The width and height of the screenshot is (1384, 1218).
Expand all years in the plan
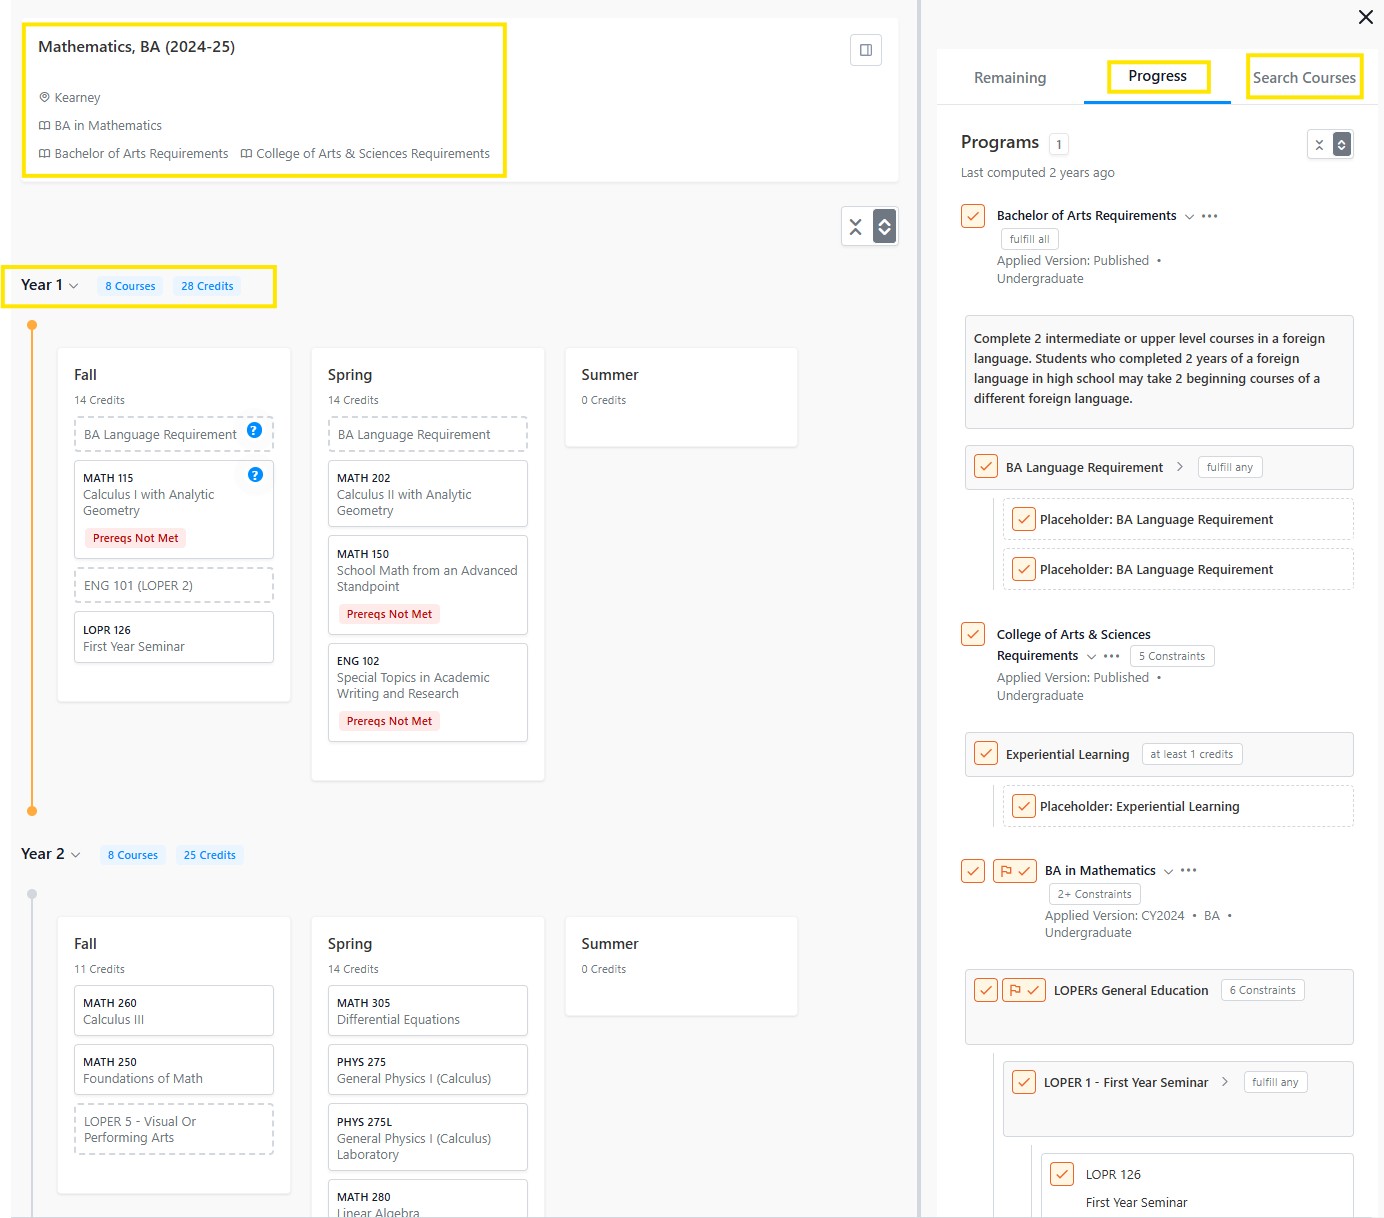(884, 227)
